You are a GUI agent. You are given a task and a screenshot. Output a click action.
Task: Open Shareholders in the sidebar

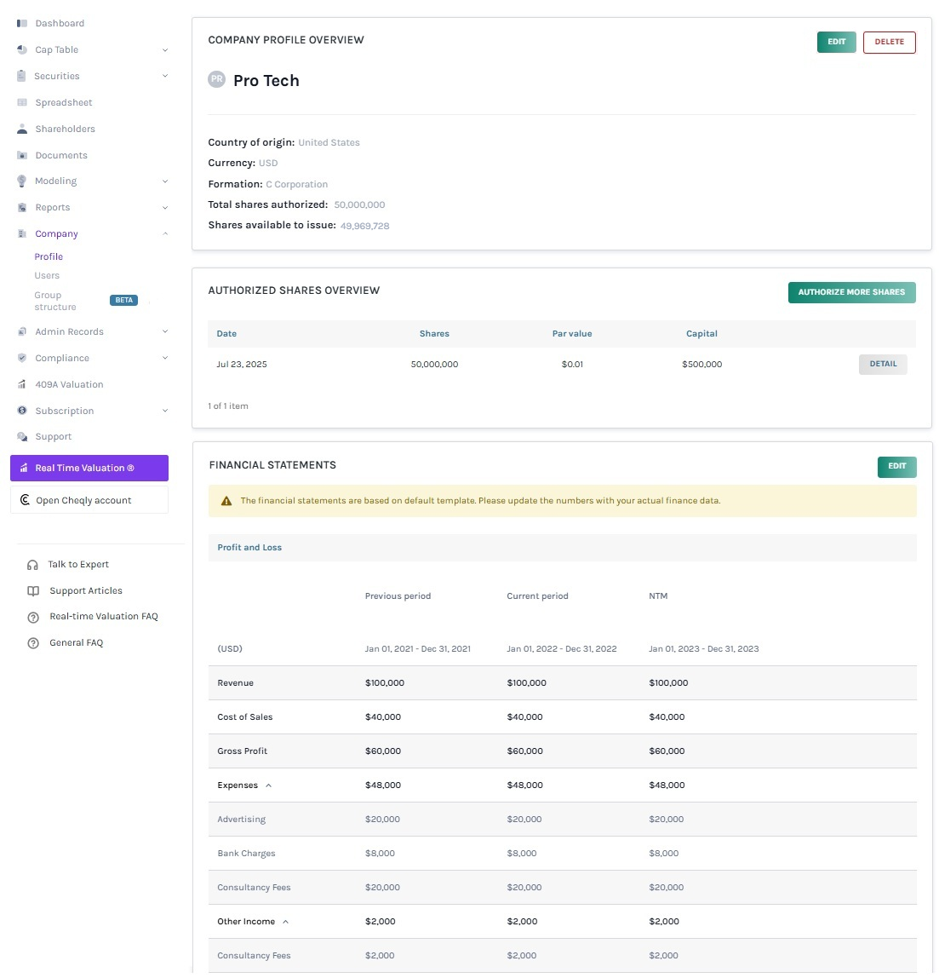click(65, 128)
